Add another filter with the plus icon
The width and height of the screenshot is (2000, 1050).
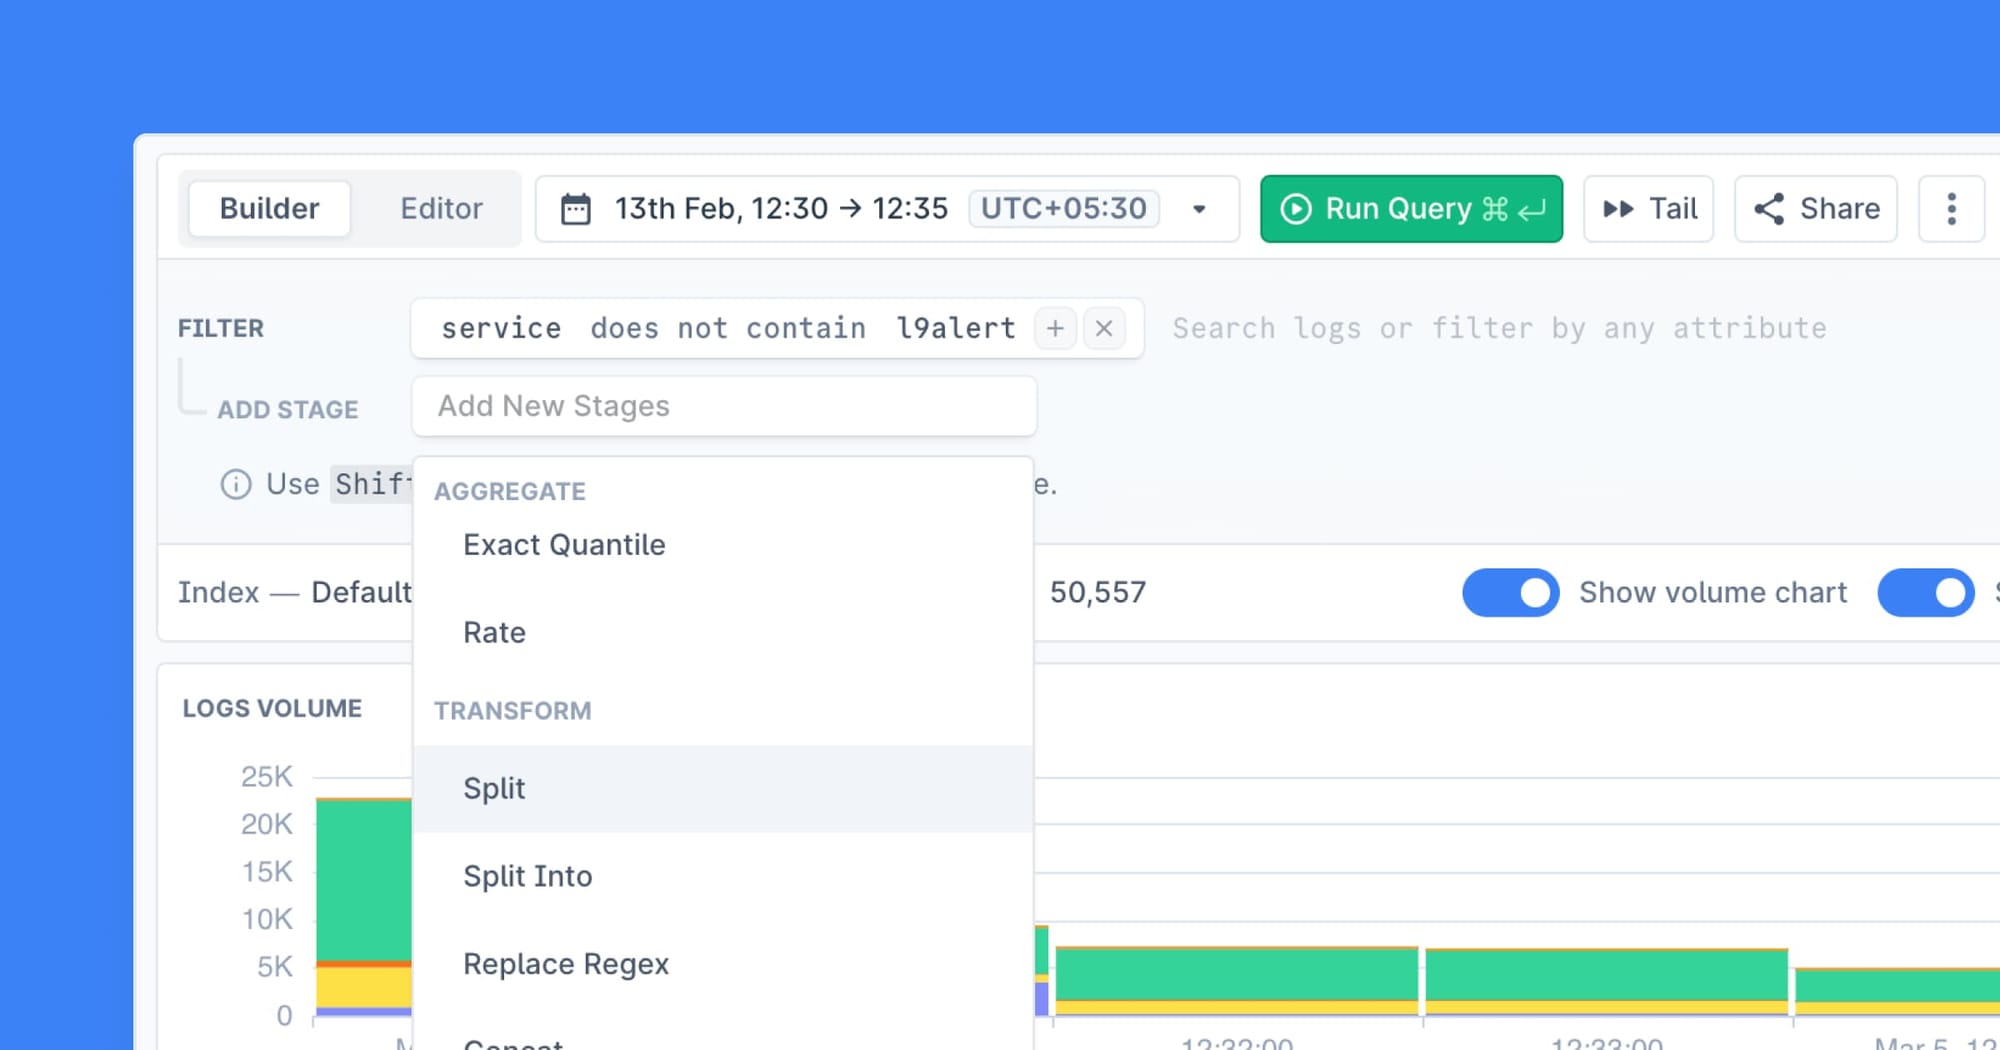coord(1055,328)
